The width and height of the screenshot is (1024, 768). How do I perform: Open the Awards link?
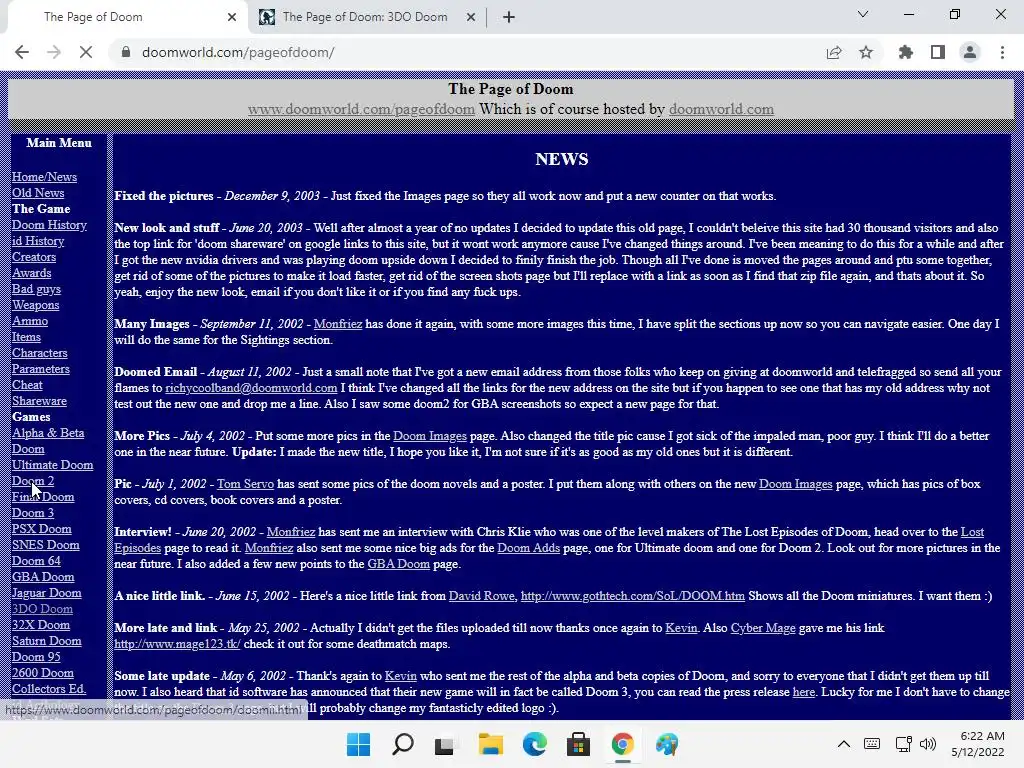[31, 273]
